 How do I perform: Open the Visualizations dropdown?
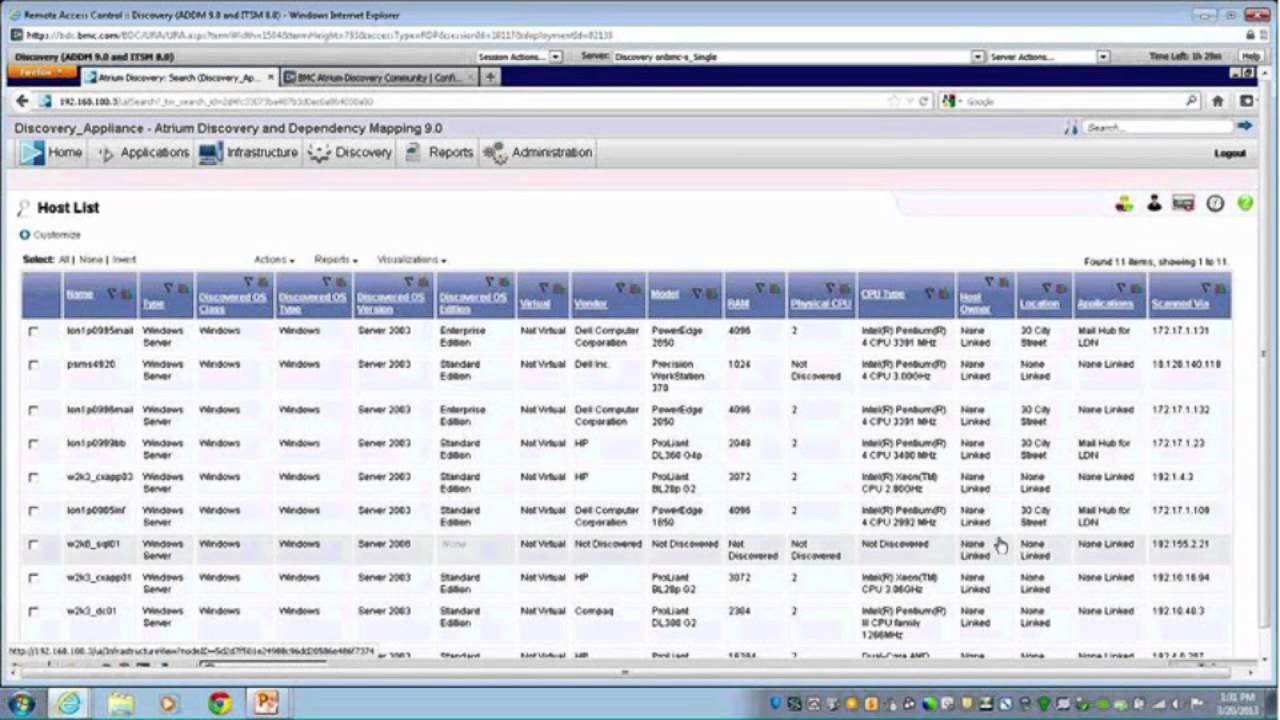tap(411, 260)
